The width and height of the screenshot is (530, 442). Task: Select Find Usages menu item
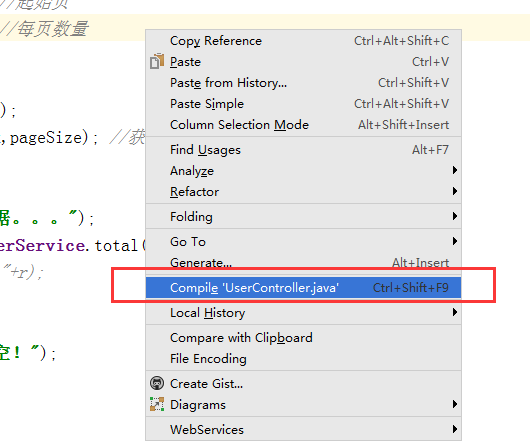pos(303,150)
